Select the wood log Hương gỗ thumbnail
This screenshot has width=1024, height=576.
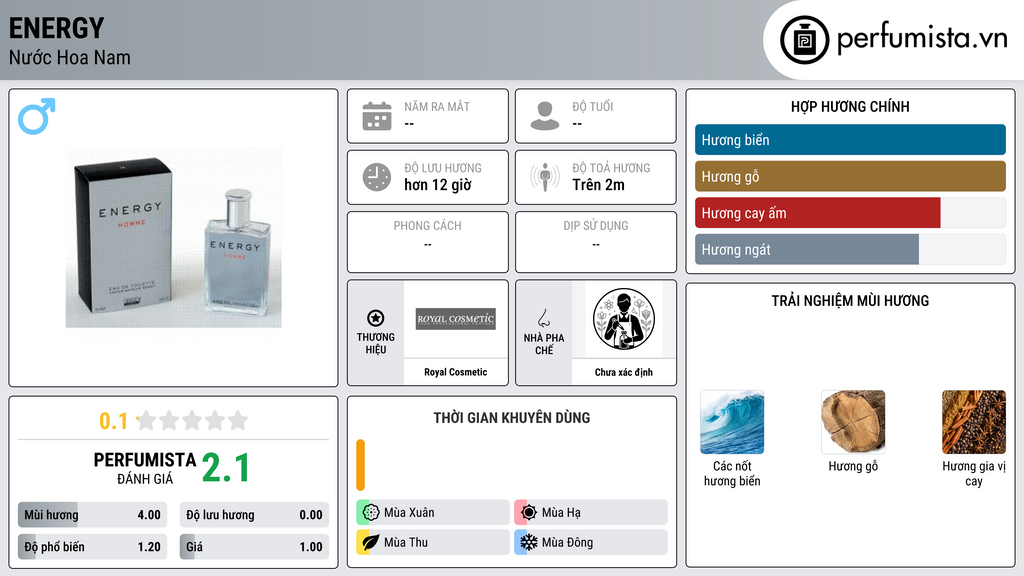coord(853,422)
